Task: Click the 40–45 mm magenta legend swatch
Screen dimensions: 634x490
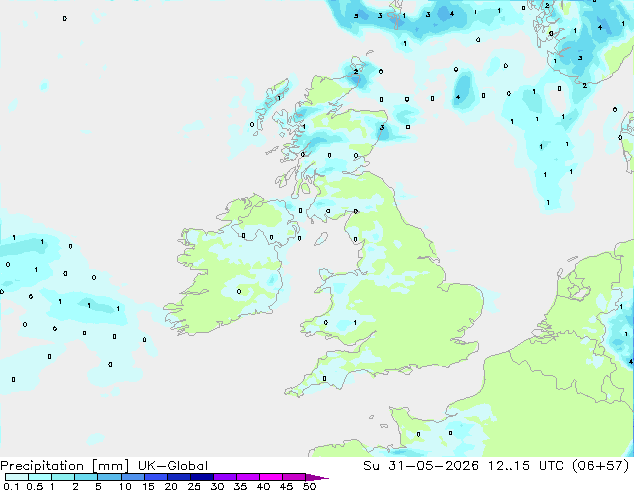Action: 271,477
